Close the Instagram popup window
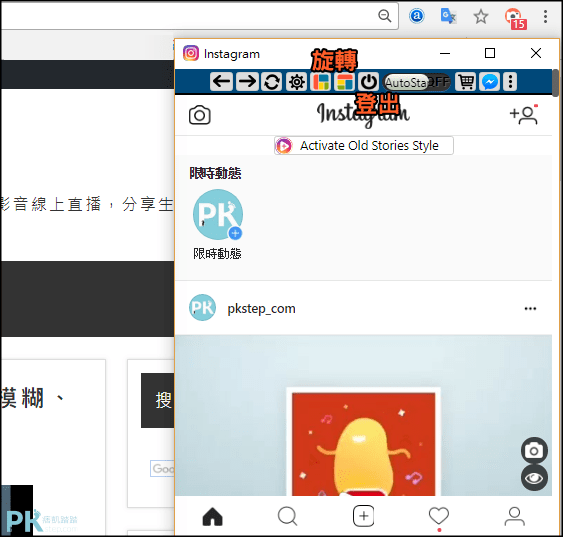Screen dimensions: 563x537 tap(536, 53)
